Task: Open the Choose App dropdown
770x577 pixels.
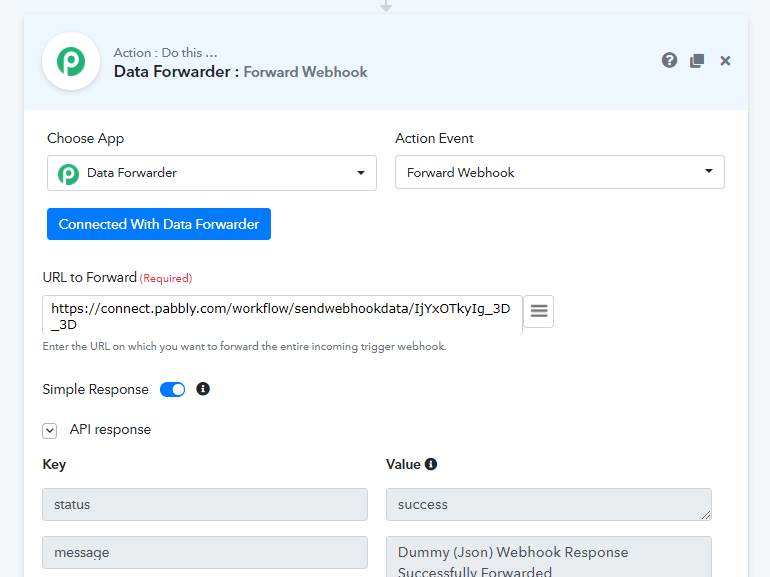Action: (212, 173)
